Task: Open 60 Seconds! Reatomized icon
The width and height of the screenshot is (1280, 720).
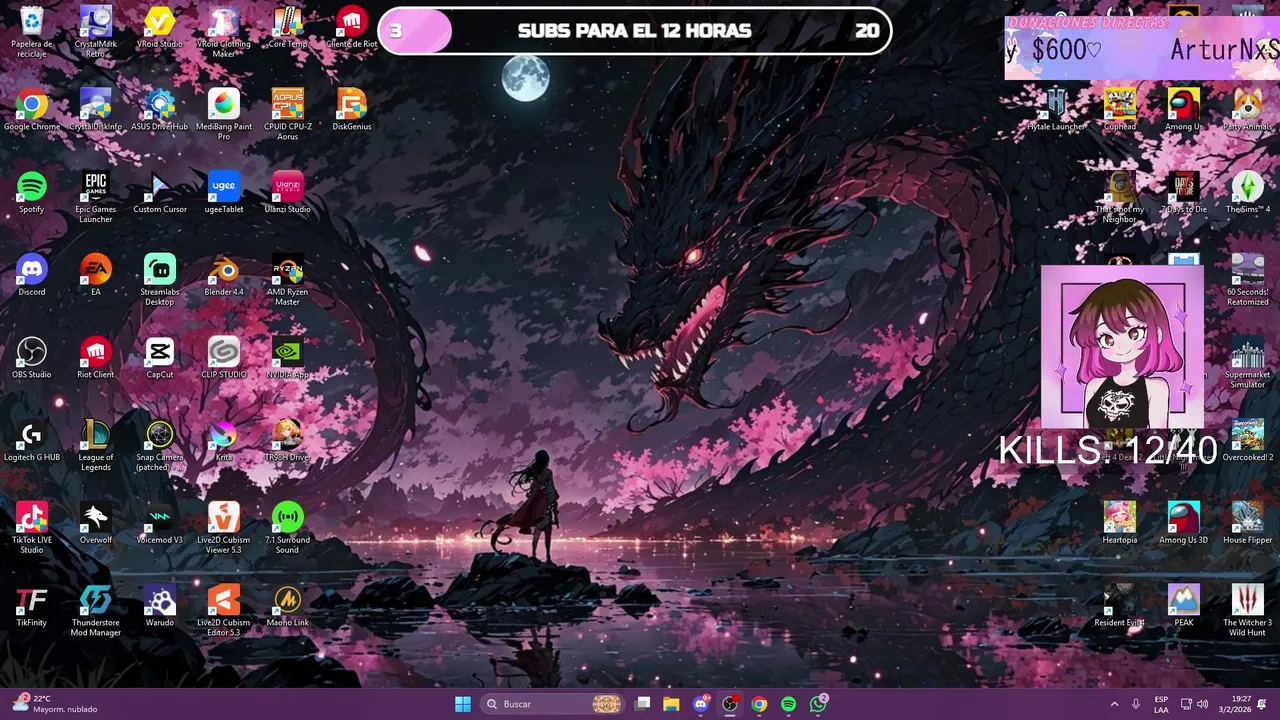Action: 1247,270
